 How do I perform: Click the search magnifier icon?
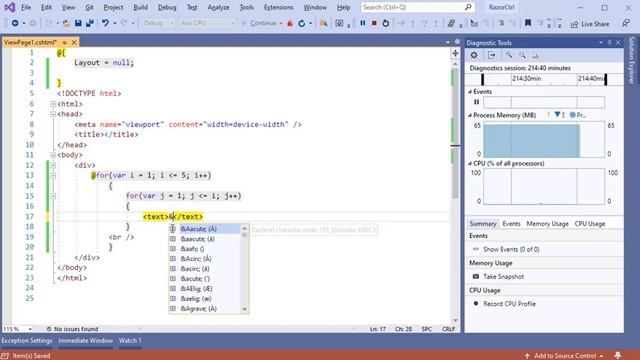pos(468,7)
